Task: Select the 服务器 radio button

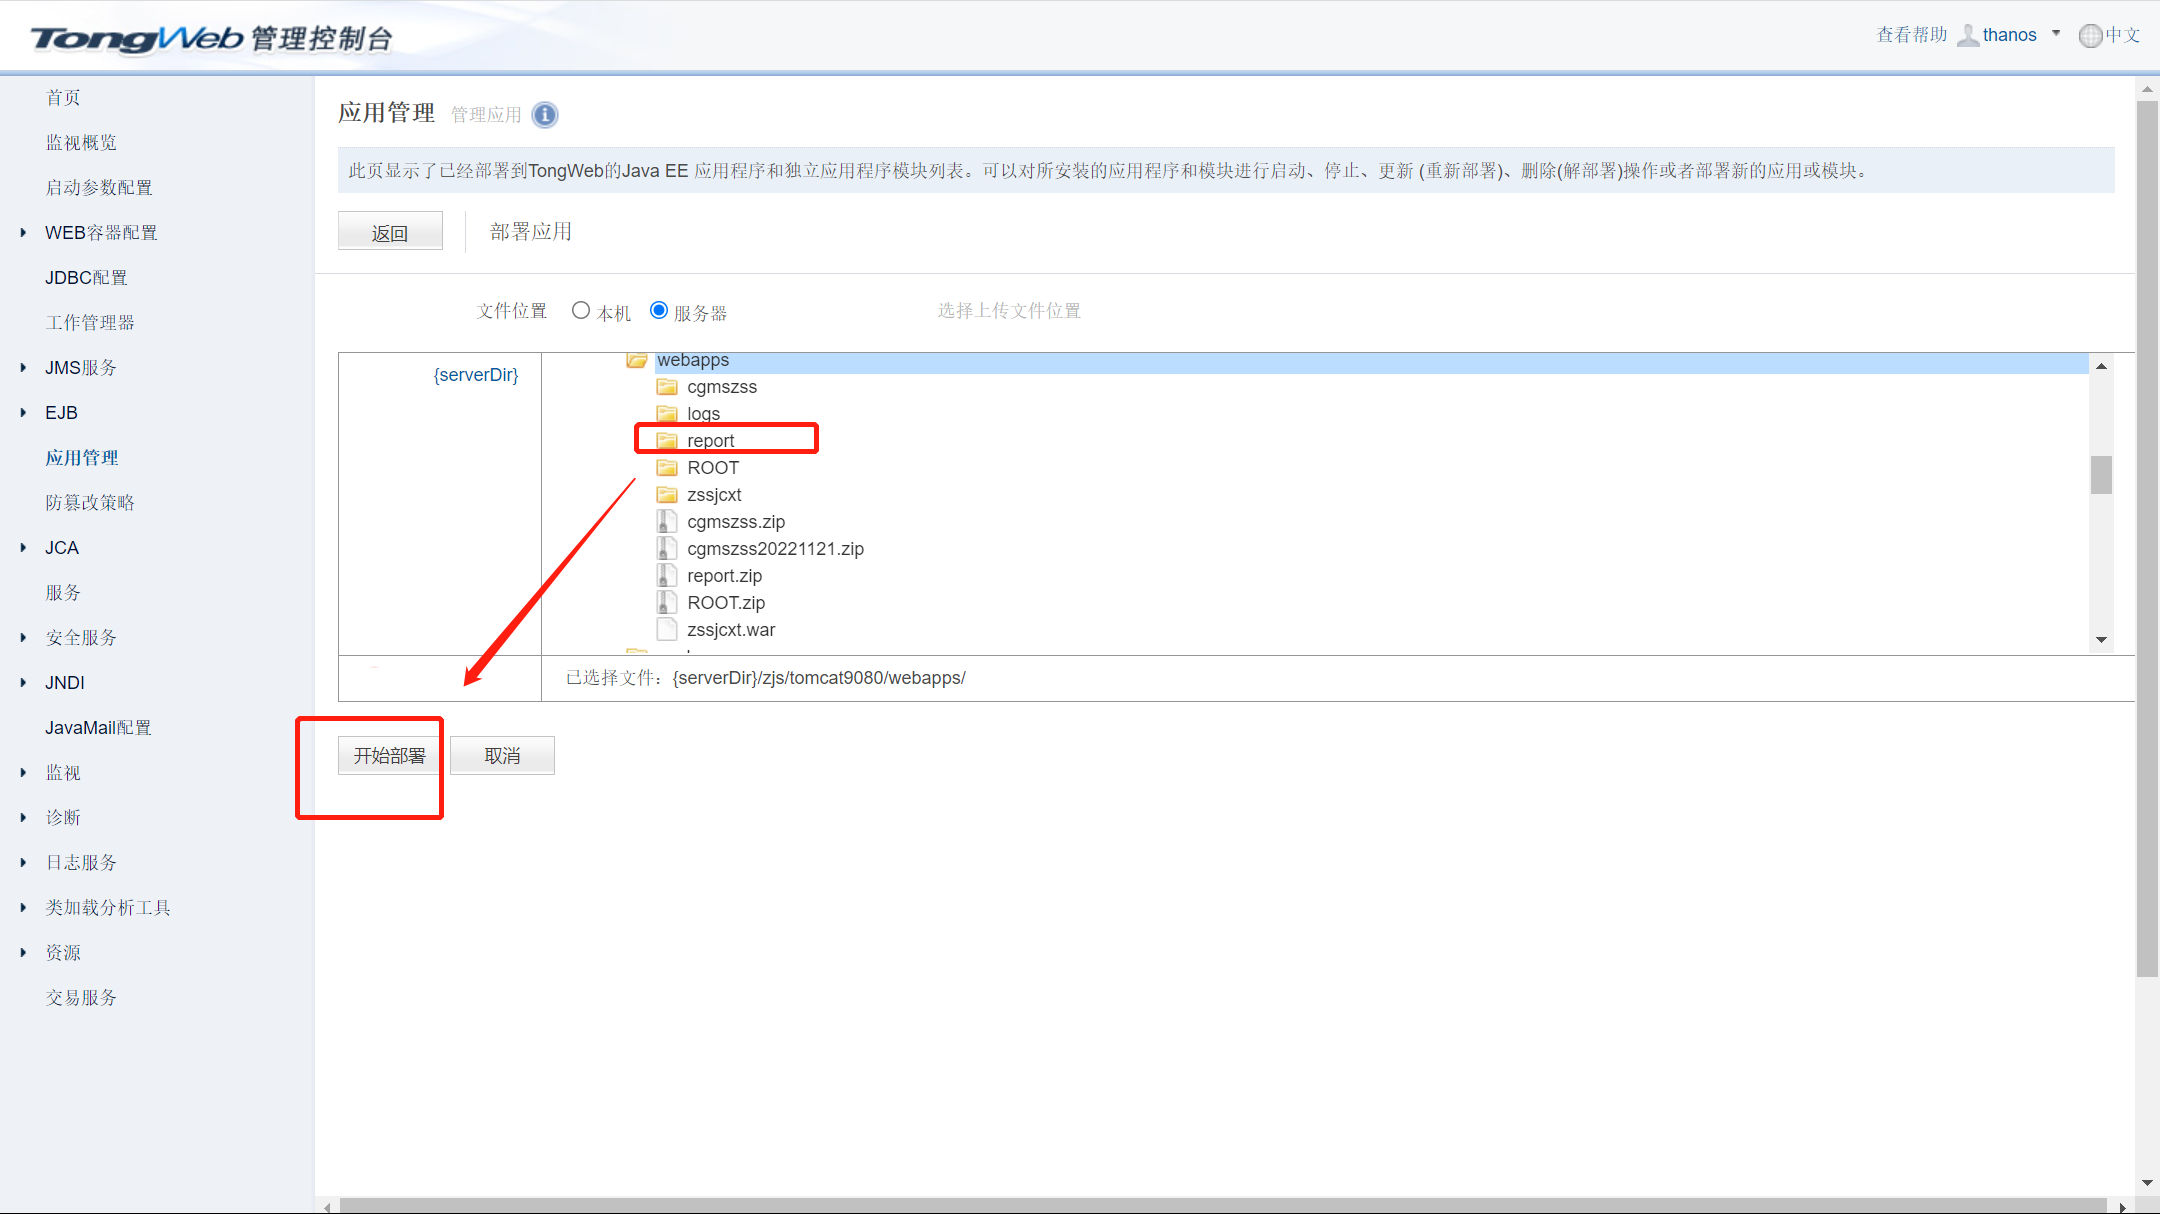Action: [x=658, y=310]
